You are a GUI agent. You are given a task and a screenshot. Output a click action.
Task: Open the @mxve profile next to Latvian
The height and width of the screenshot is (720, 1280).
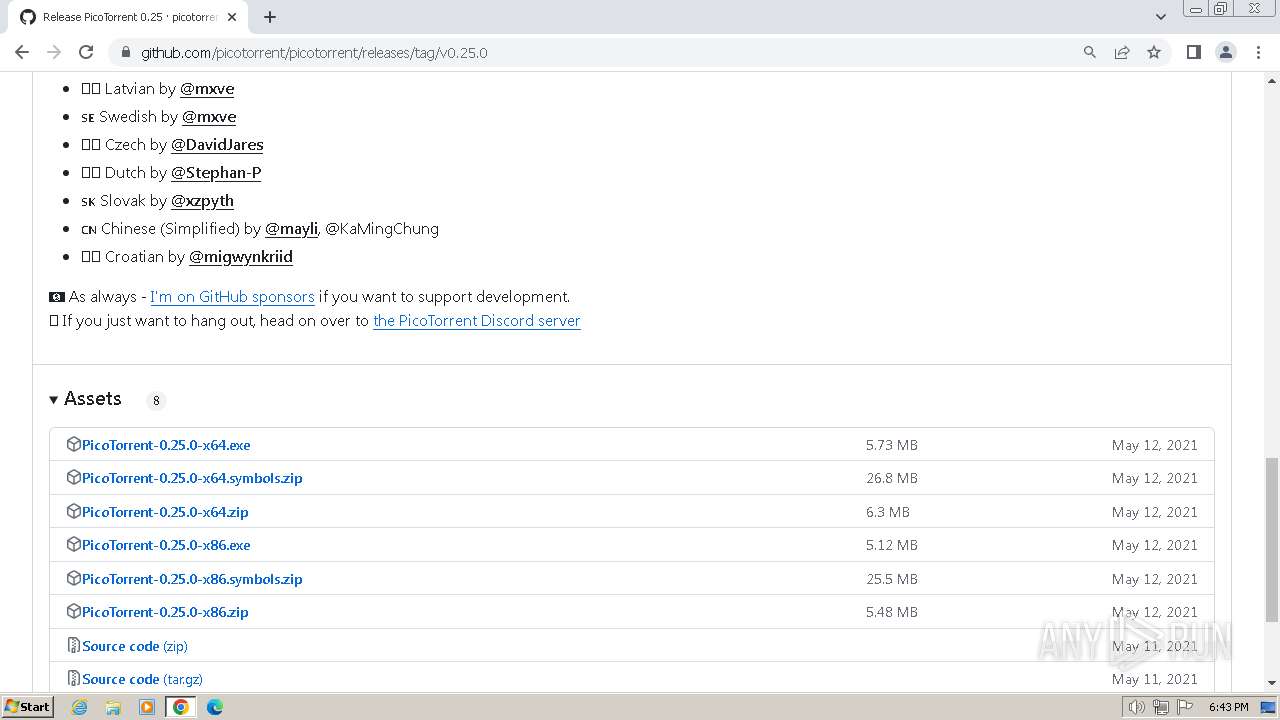click(207, 88)
